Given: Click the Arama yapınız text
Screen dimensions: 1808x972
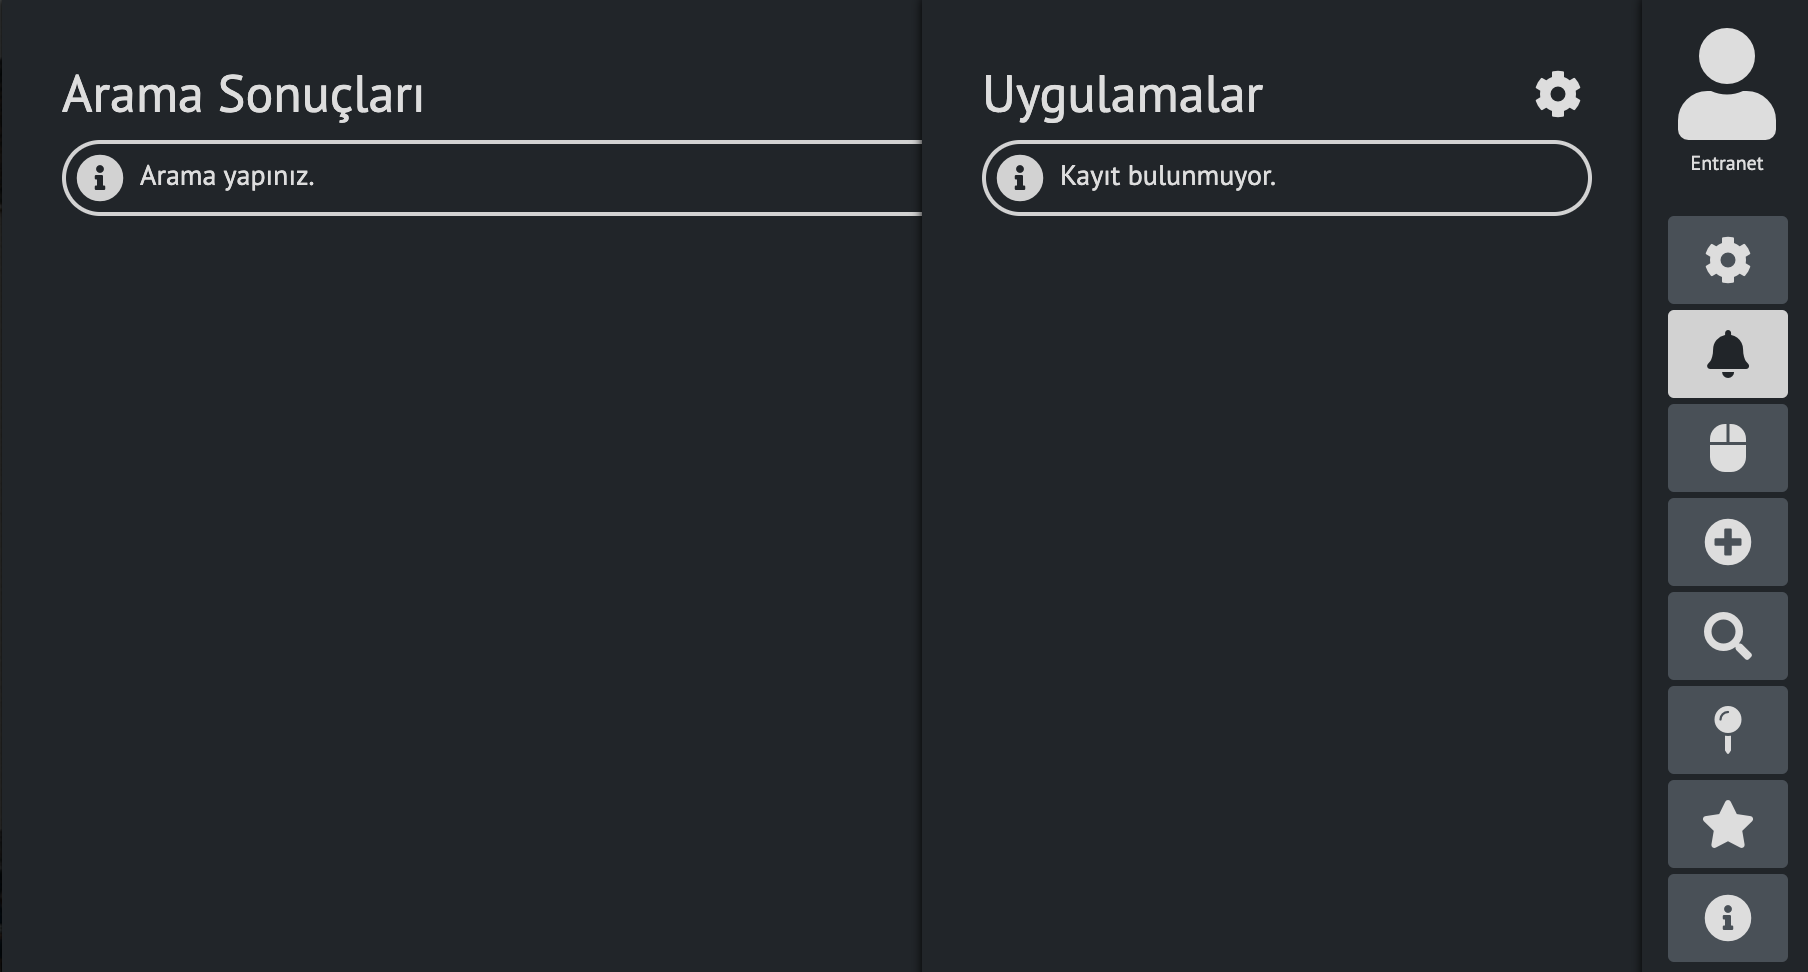Looking at the screenshot, I should pos(227,177).
